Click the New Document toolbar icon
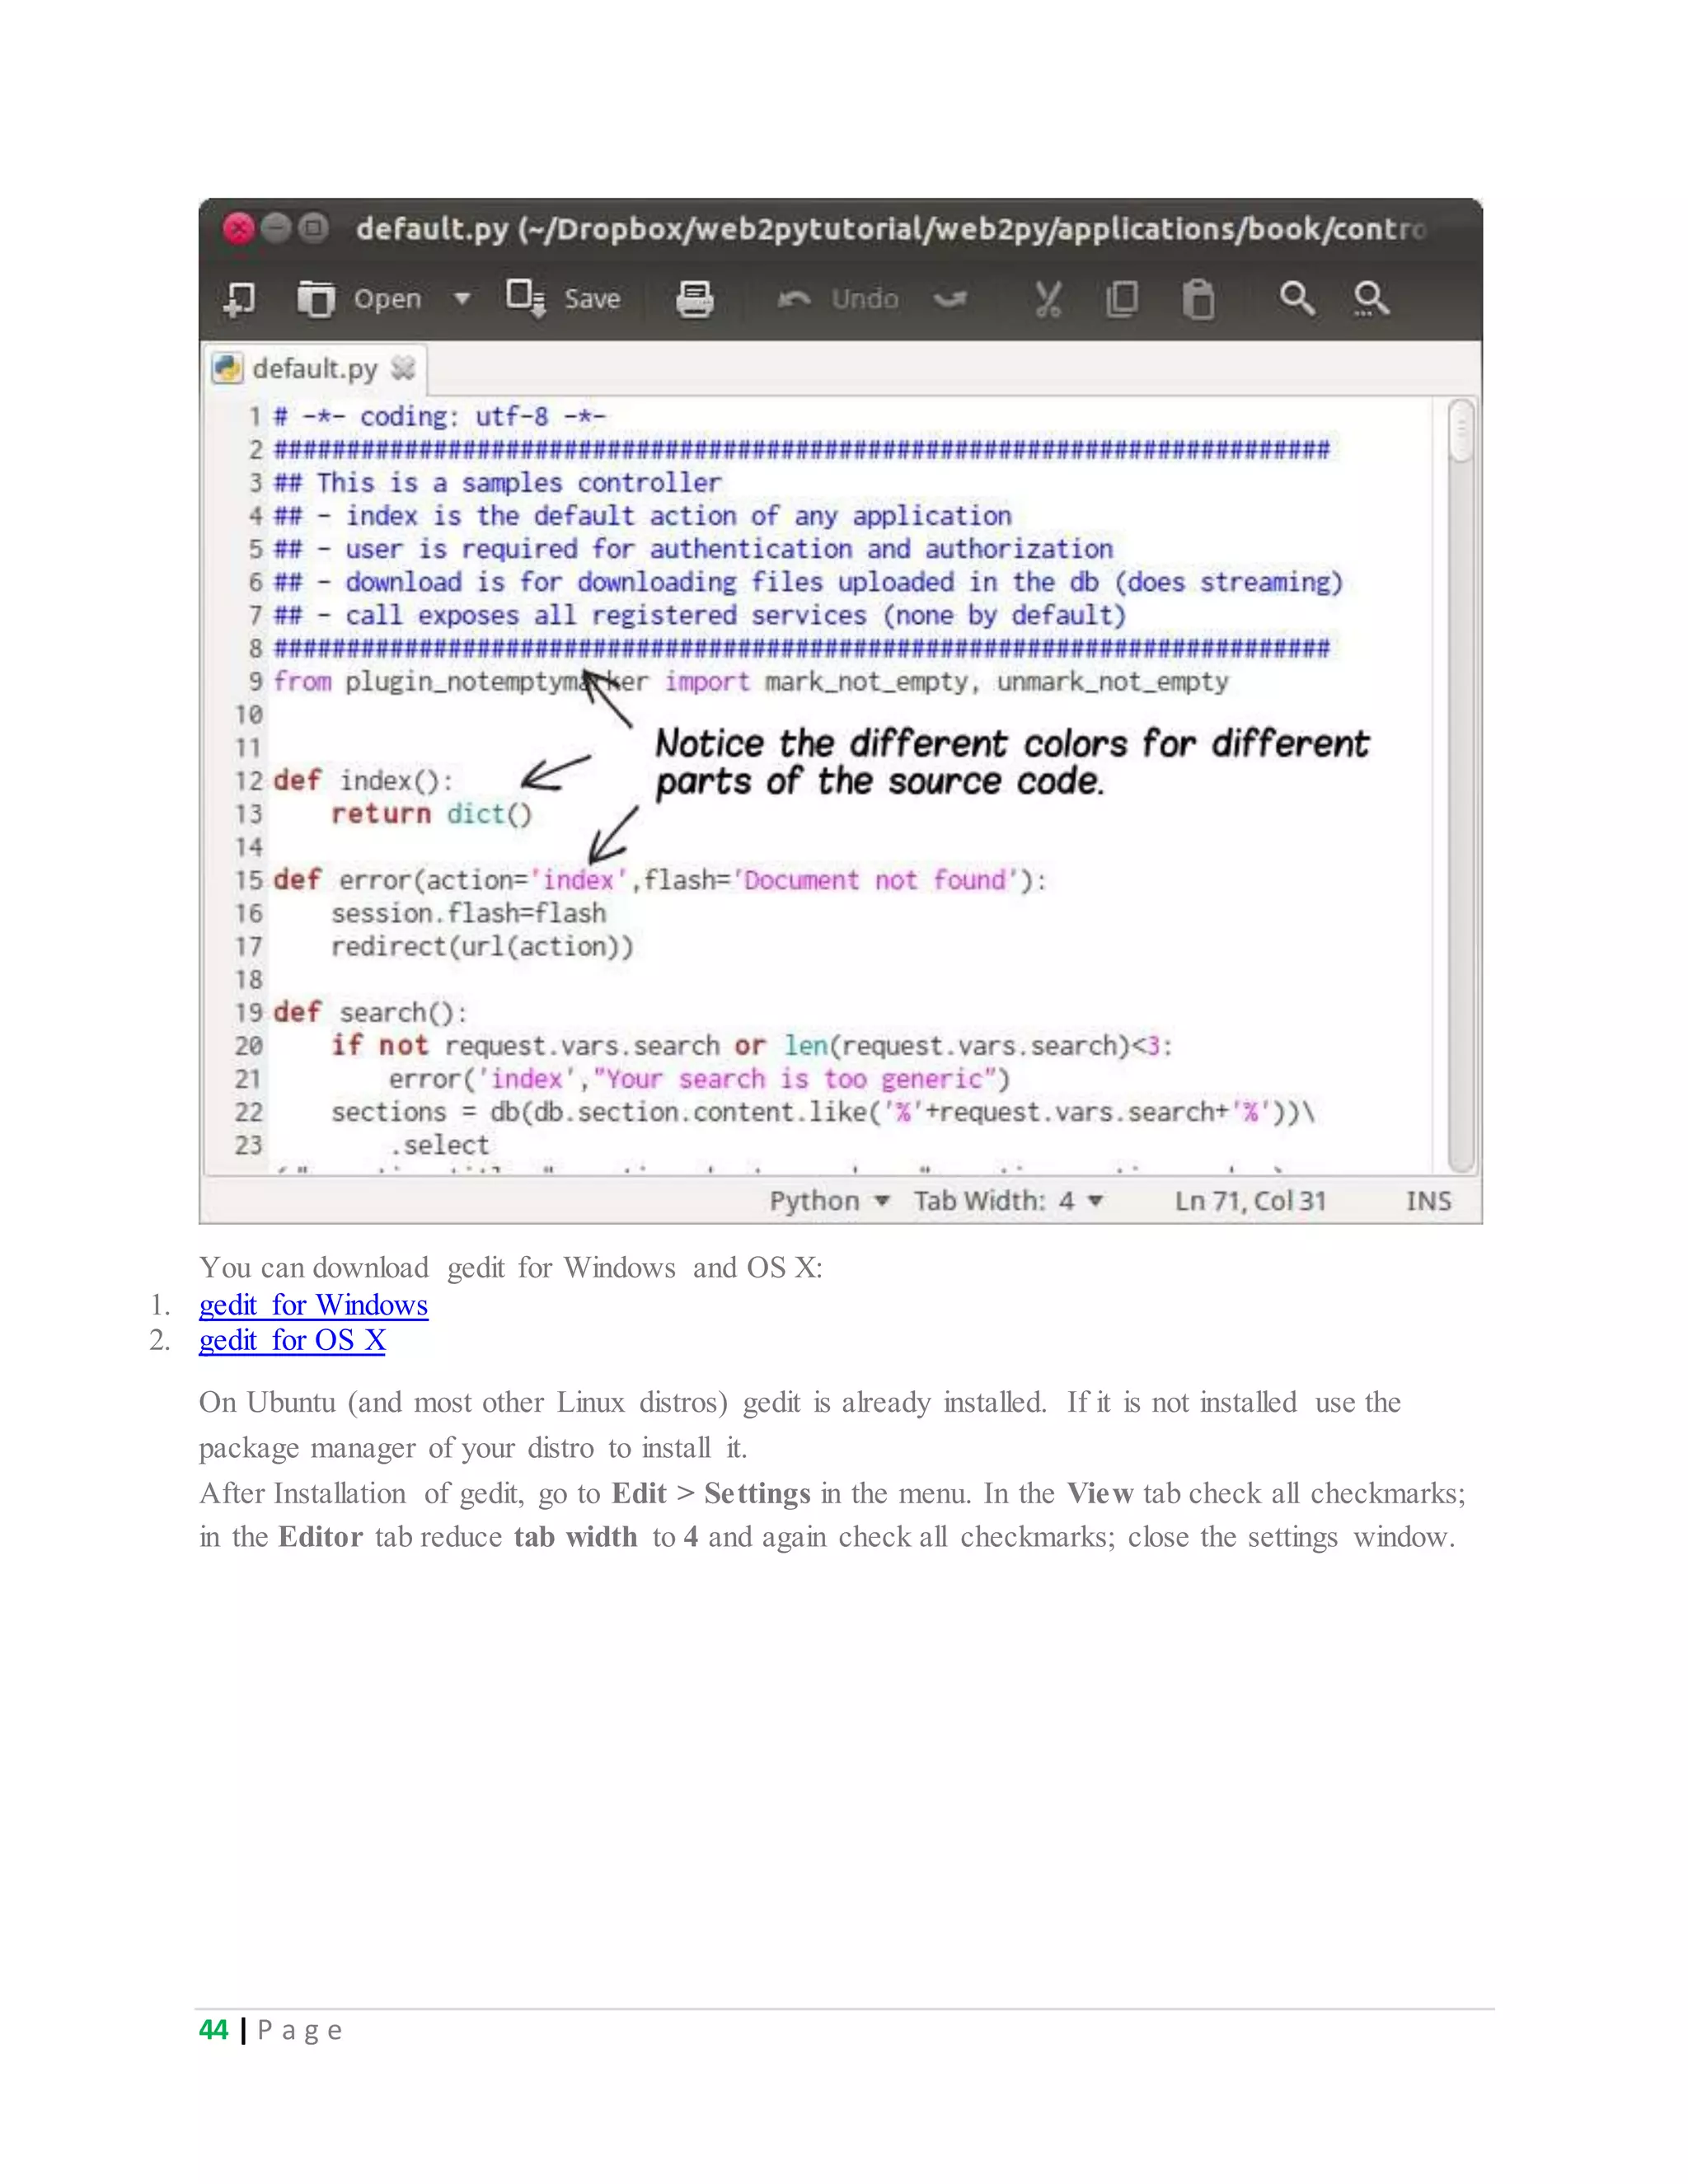This screenshot has height=2184, width=1688. [239, 299]
